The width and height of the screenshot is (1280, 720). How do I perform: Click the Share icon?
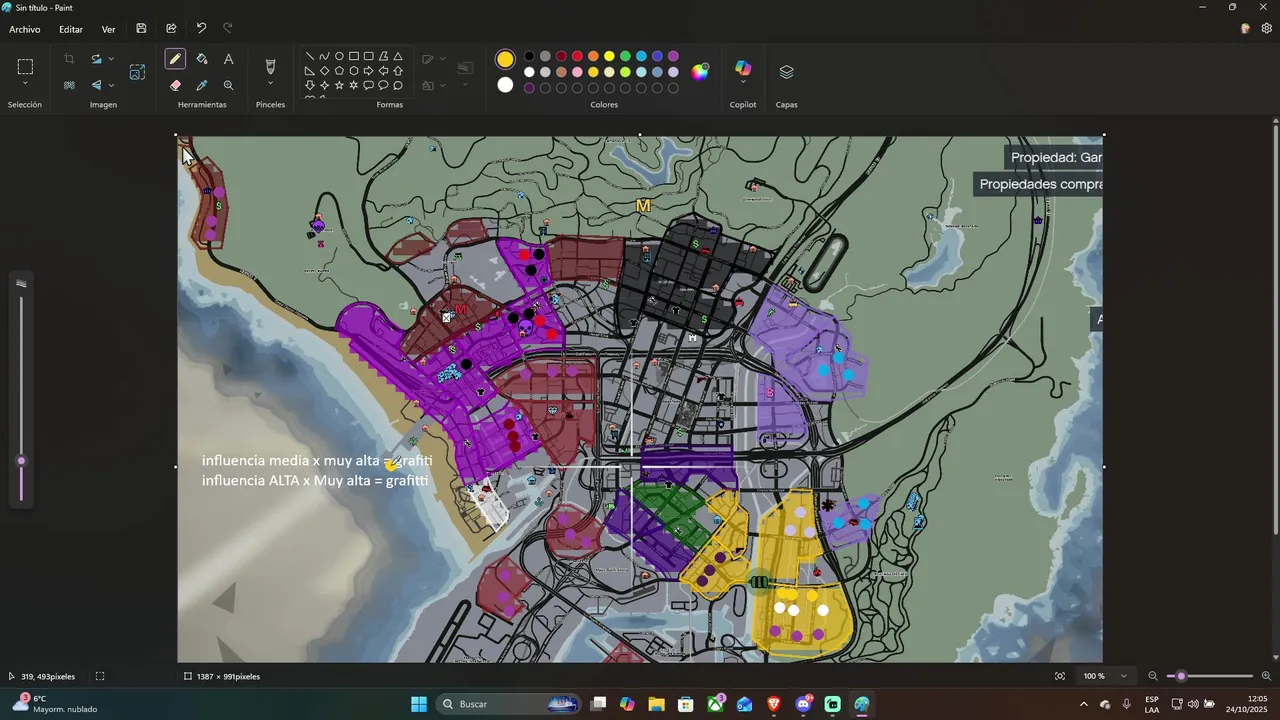[x=171, y=29]
